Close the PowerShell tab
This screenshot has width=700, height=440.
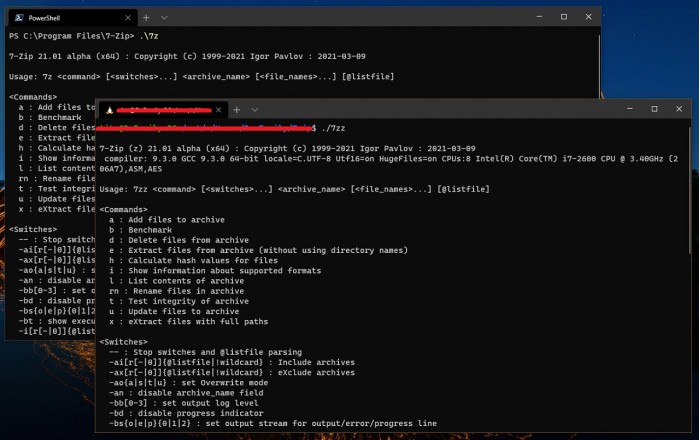[128, 18]
